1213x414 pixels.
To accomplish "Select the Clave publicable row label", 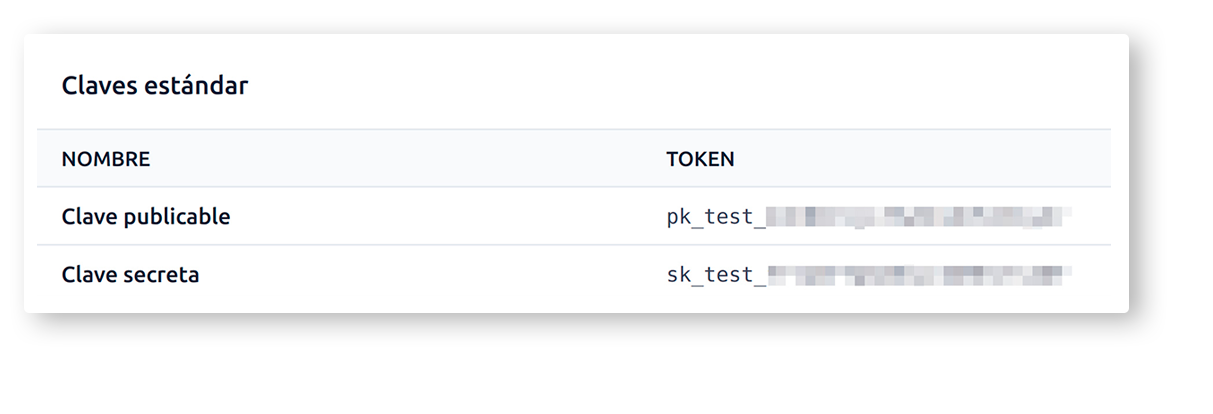I will pos(146,217).
